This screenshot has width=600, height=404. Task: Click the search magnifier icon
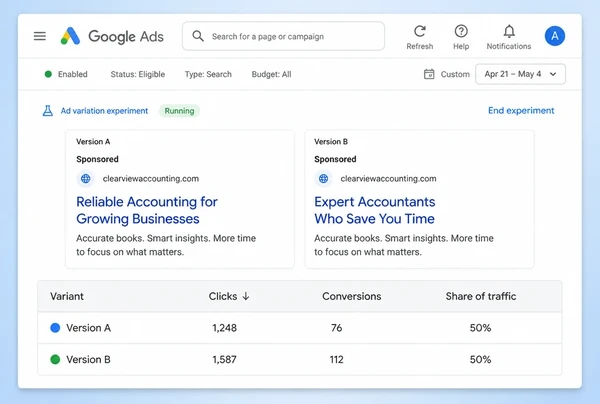(x=198, y=36)
